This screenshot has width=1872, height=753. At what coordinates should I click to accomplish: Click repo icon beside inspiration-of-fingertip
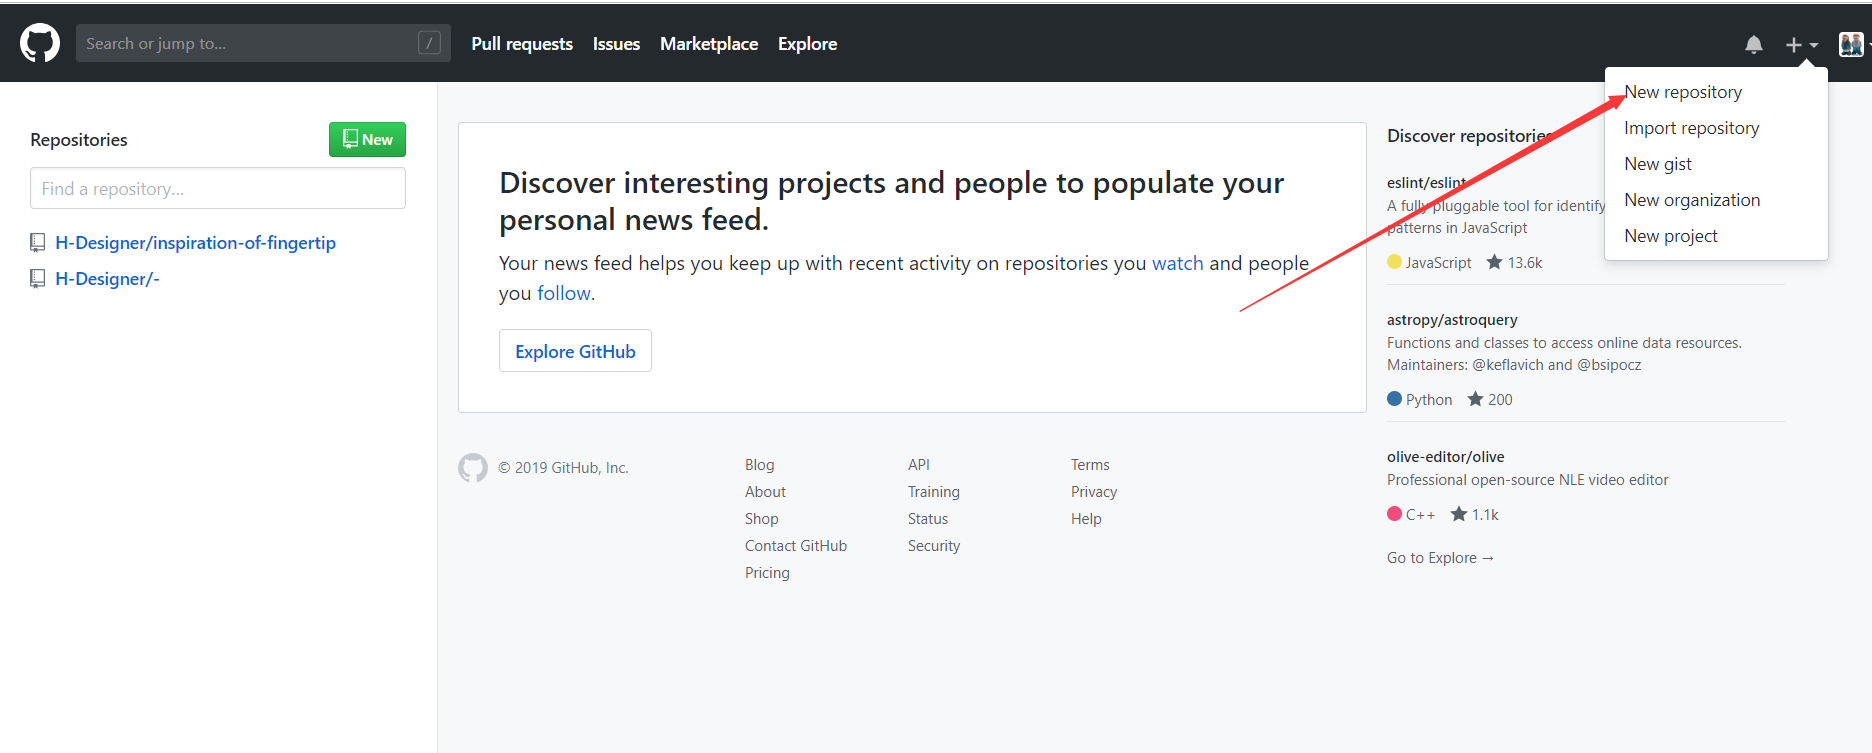click(38, 242)
